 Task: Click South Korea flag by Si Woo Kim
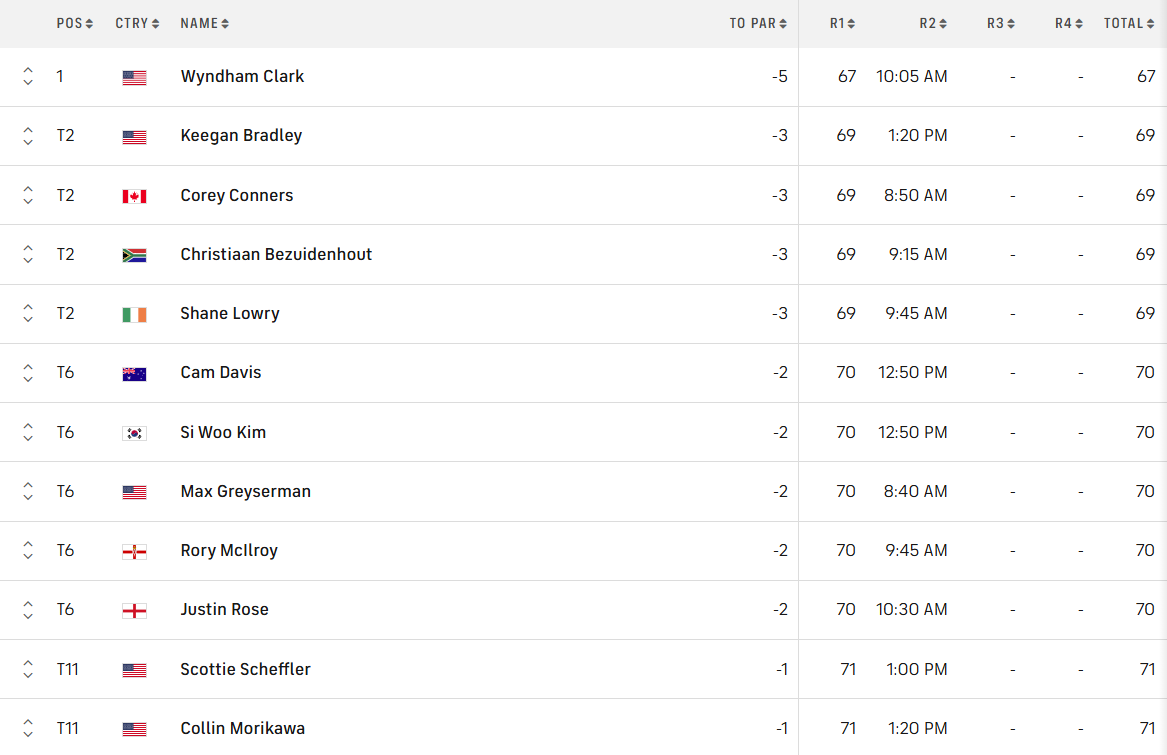point(134,433)
